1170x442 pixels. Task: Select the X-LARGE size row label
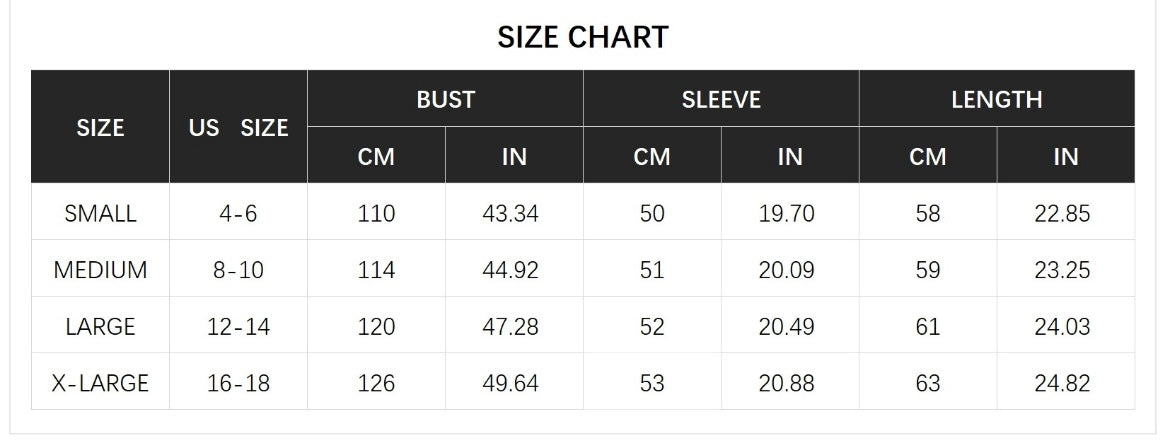pyautogui.click(x=100, y=383)
